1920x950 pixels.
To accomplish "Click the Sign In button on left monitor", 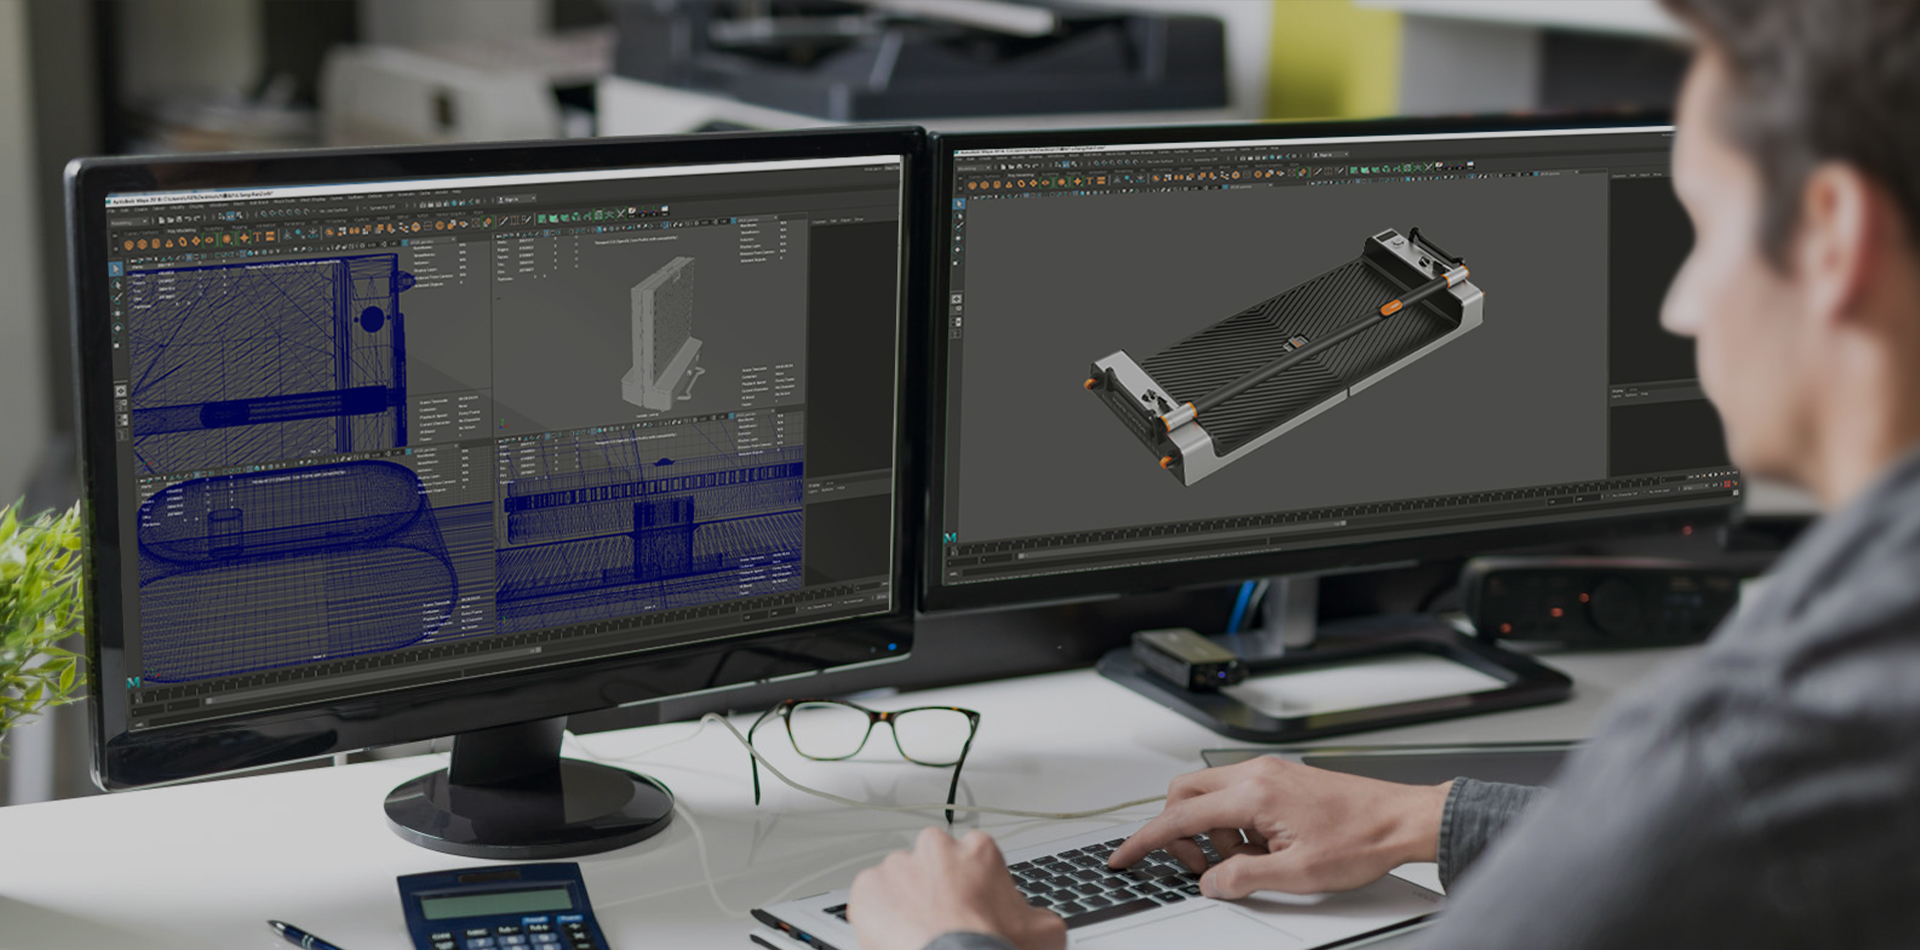I will click(x=512, y=199).
